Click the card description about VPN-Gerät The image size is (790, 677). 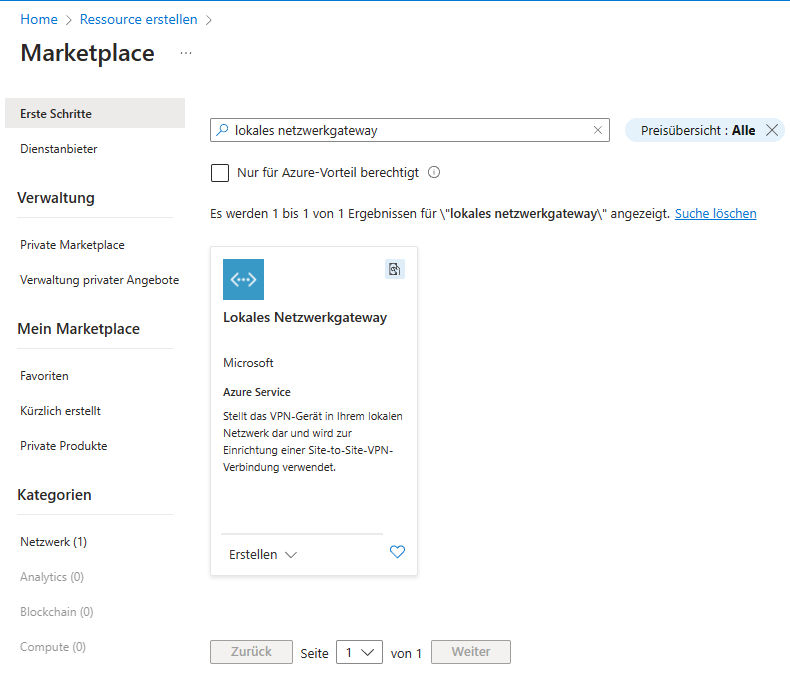pyautogui.click(x=312, y=442)
